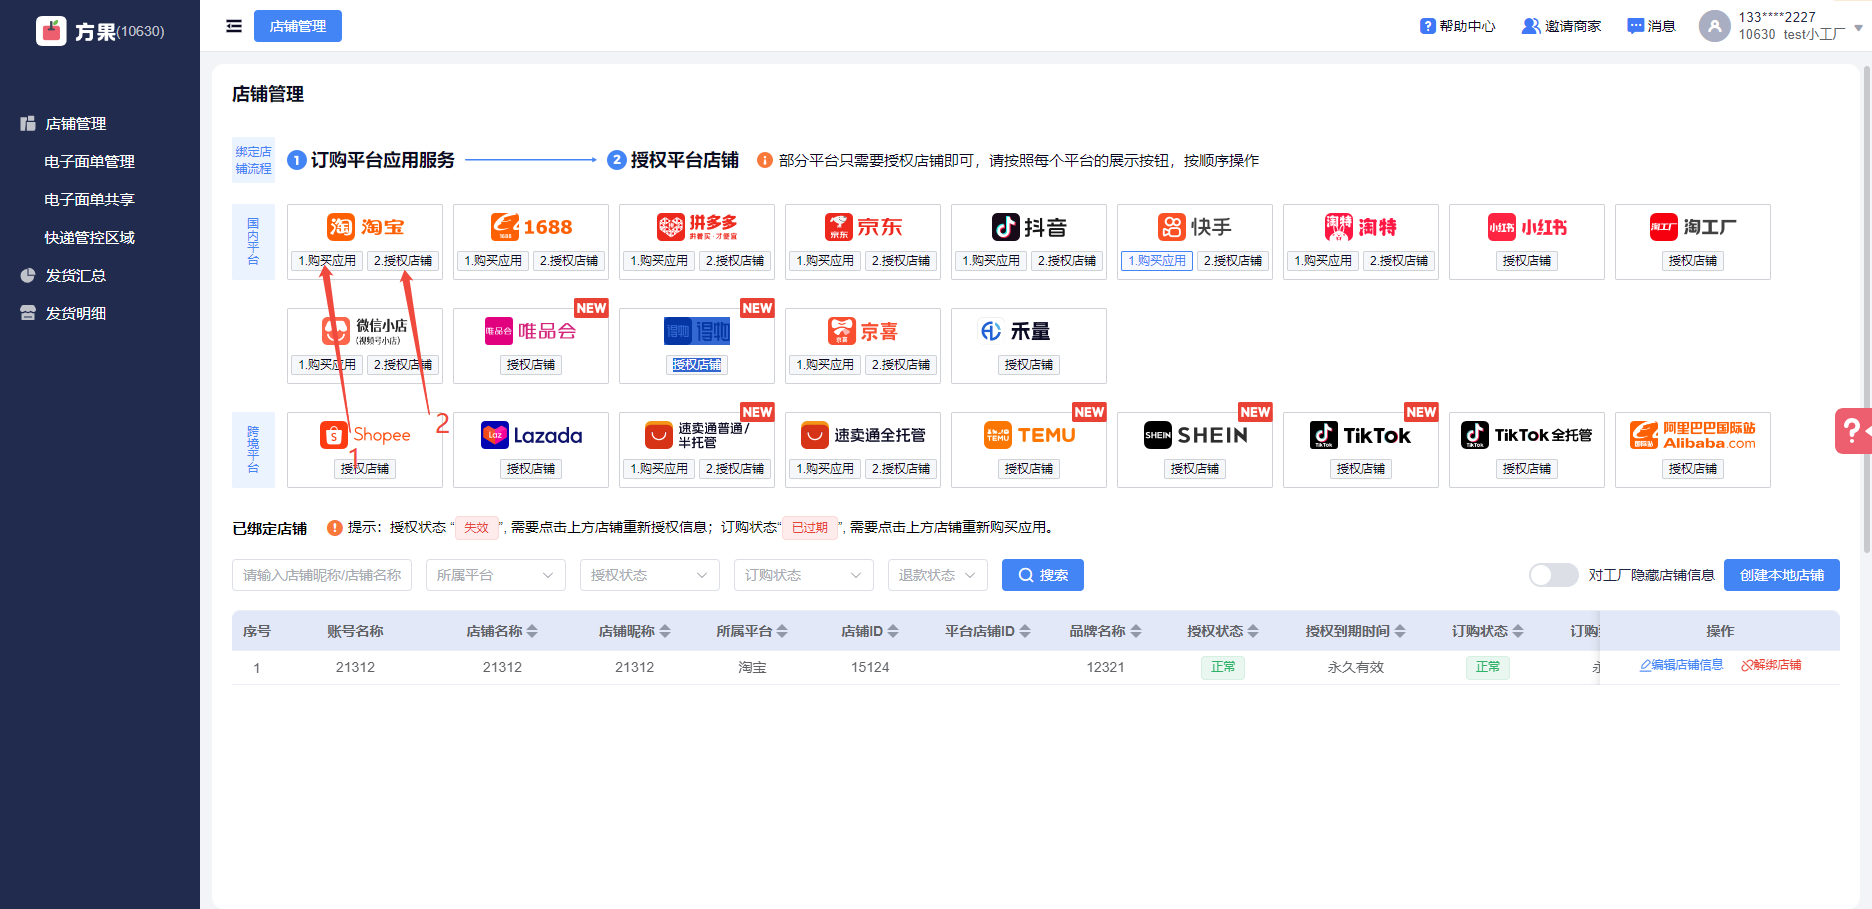The image size is (1872, 909).
Task: Switch to the 店铺管理 top tab
Action: [298, 26]
